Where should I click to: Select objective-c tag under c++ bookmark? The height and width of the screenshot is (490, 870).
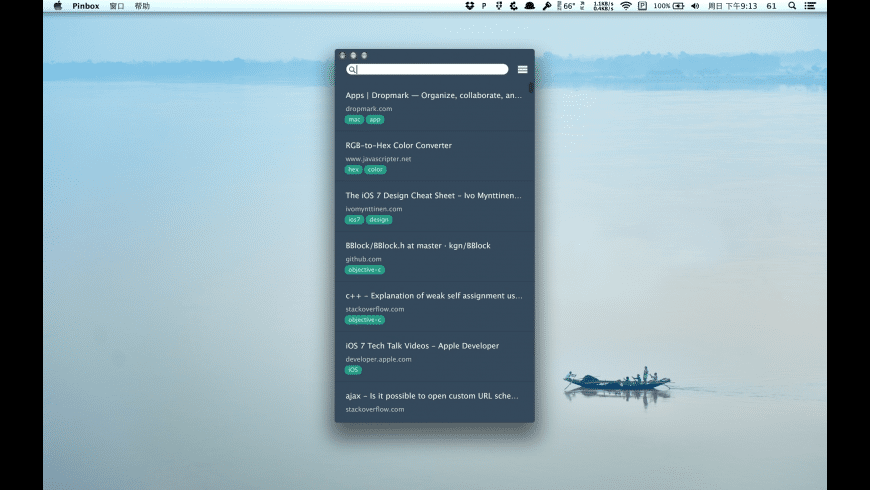tap(365, 320)
